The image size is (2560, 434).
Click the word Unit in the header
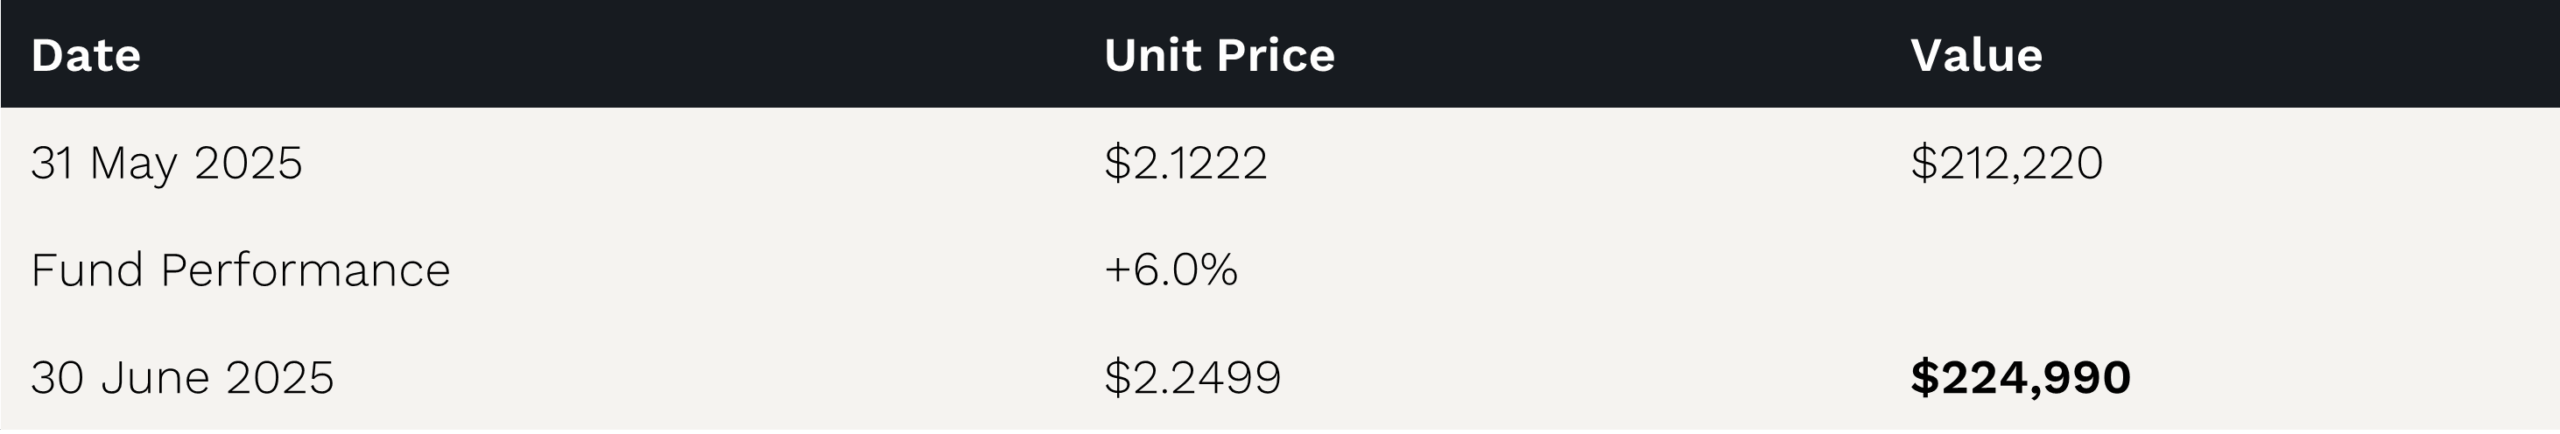click(1152, 55)
